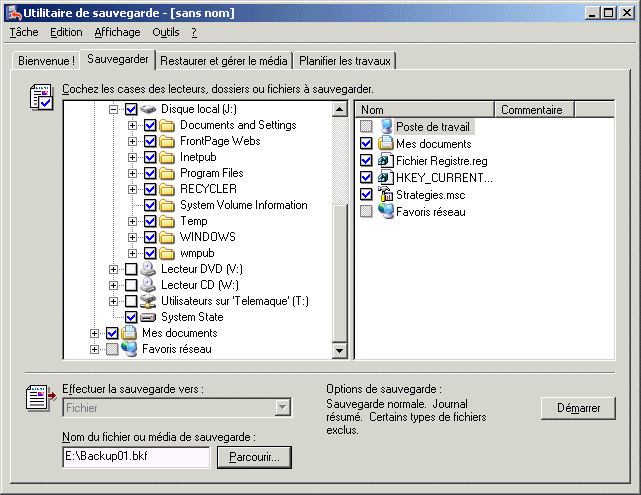The height and width of the screenshot is (495, 641).
Task: Switch to Planifier les travaux tab
Action: click(346, 61)
